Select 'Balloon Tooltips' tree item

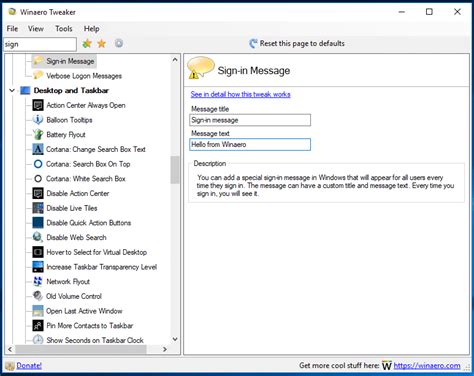(69, 120)
